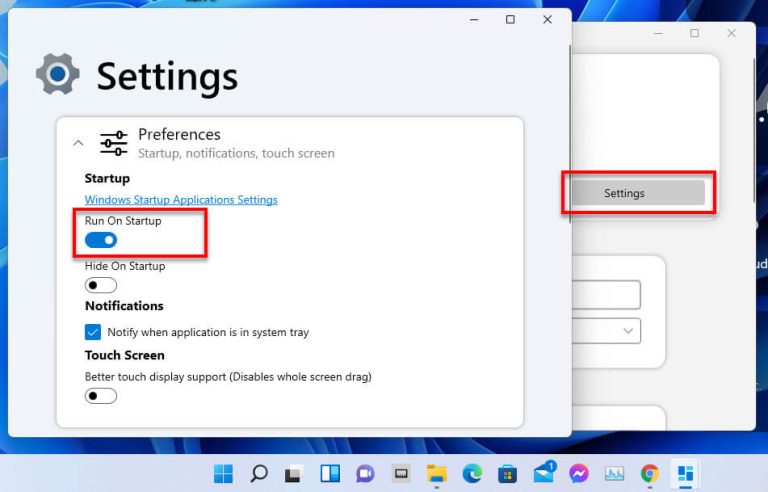Viewport: 768px width, 492px height.
Task: Disable the Run On Startup toggle
Action: click(101, 240)
